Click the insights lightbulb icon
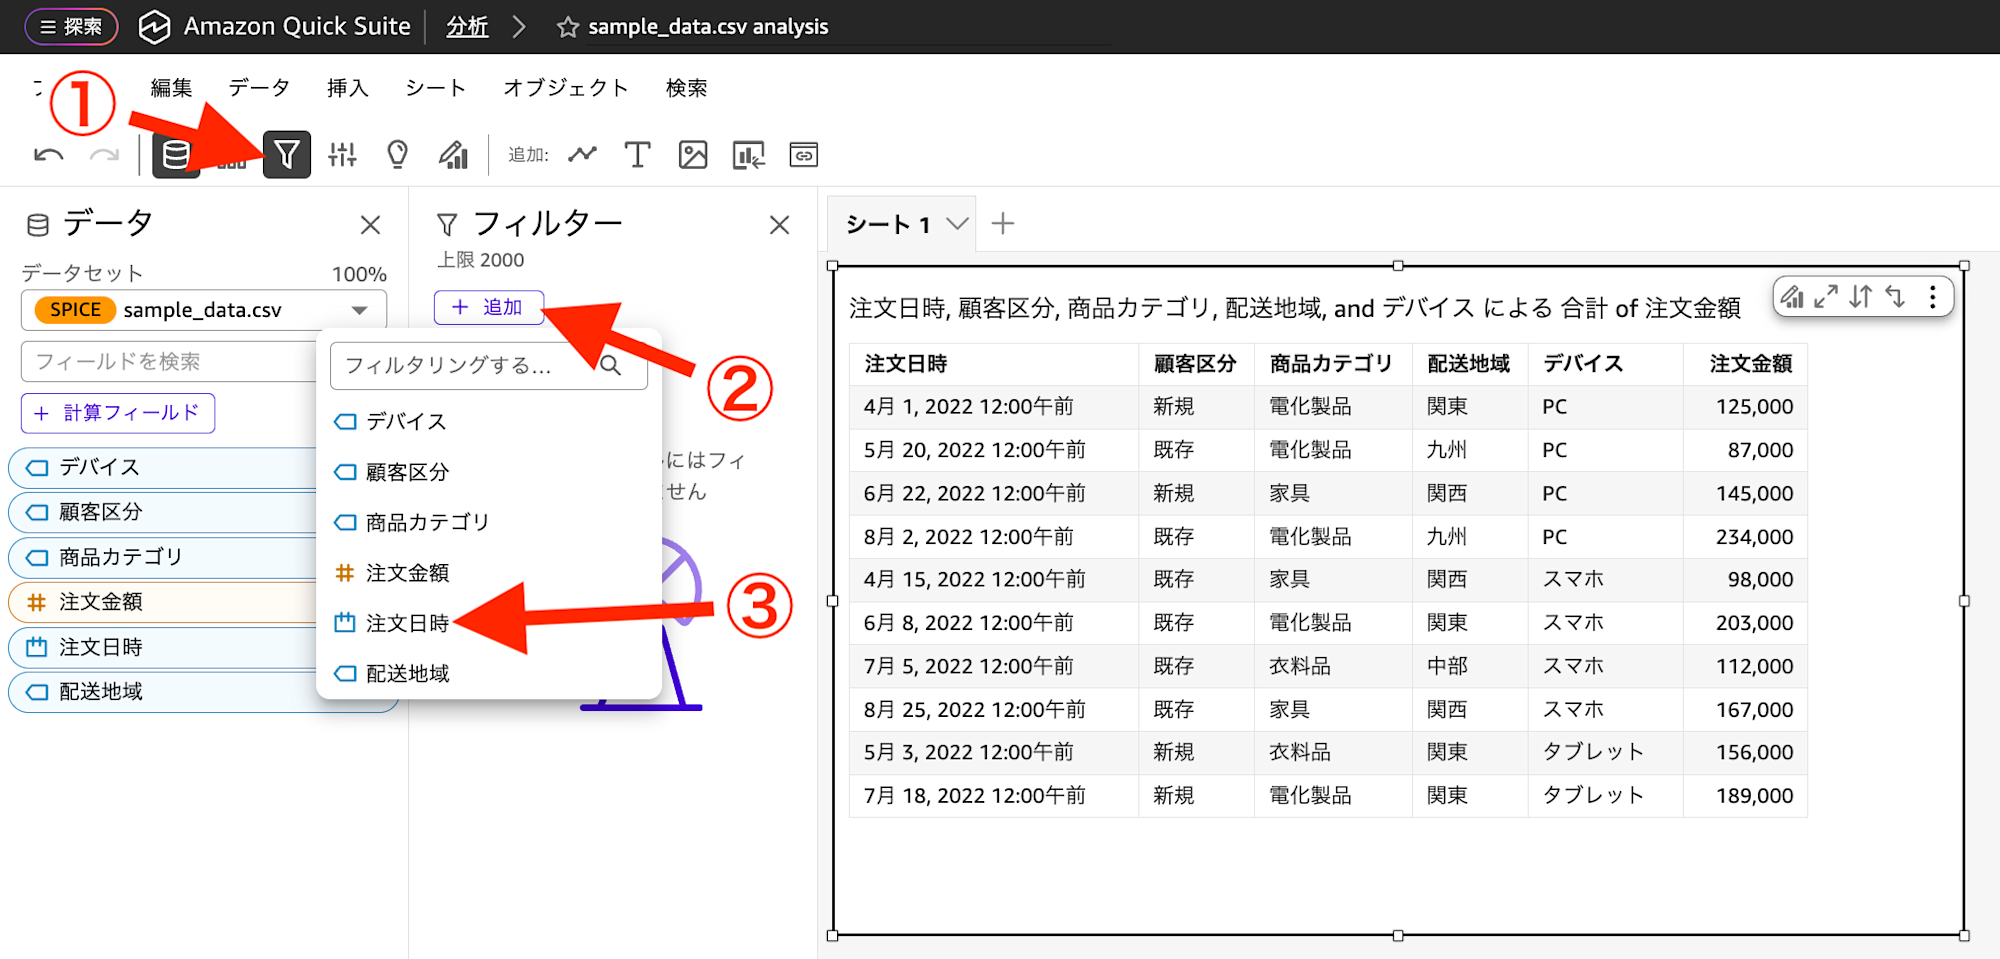The image size is (2000, 959). point(398,154)
